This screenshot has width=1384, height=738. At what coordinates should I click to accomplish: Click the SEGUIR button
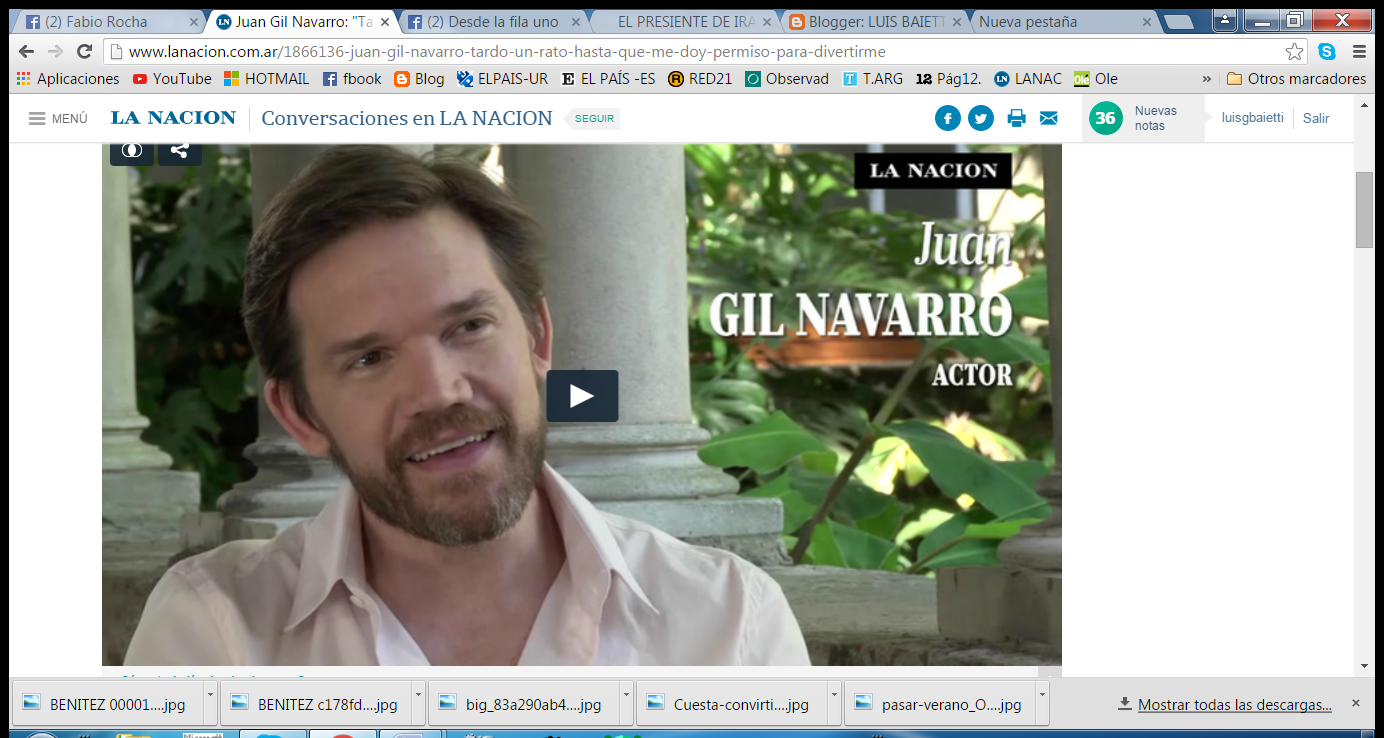(595, 117)
